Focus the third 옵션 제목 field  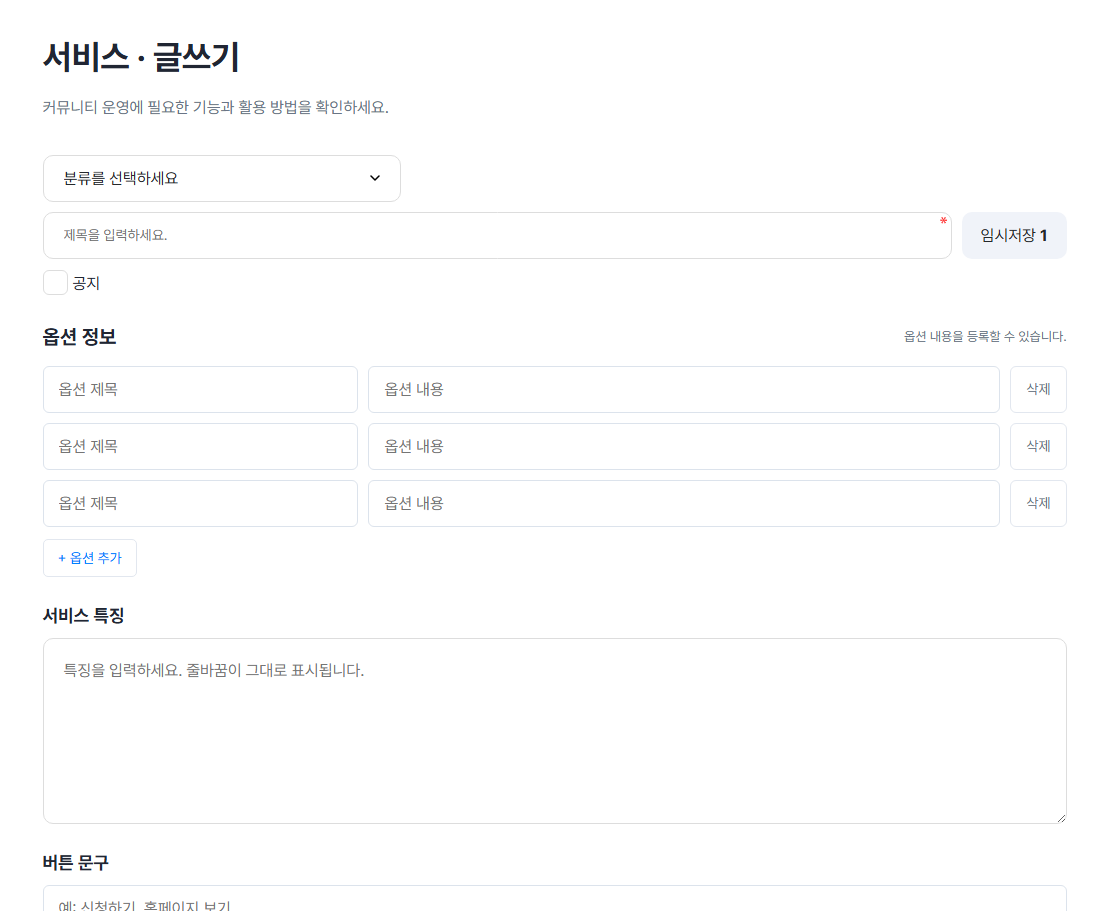(200, 503)
